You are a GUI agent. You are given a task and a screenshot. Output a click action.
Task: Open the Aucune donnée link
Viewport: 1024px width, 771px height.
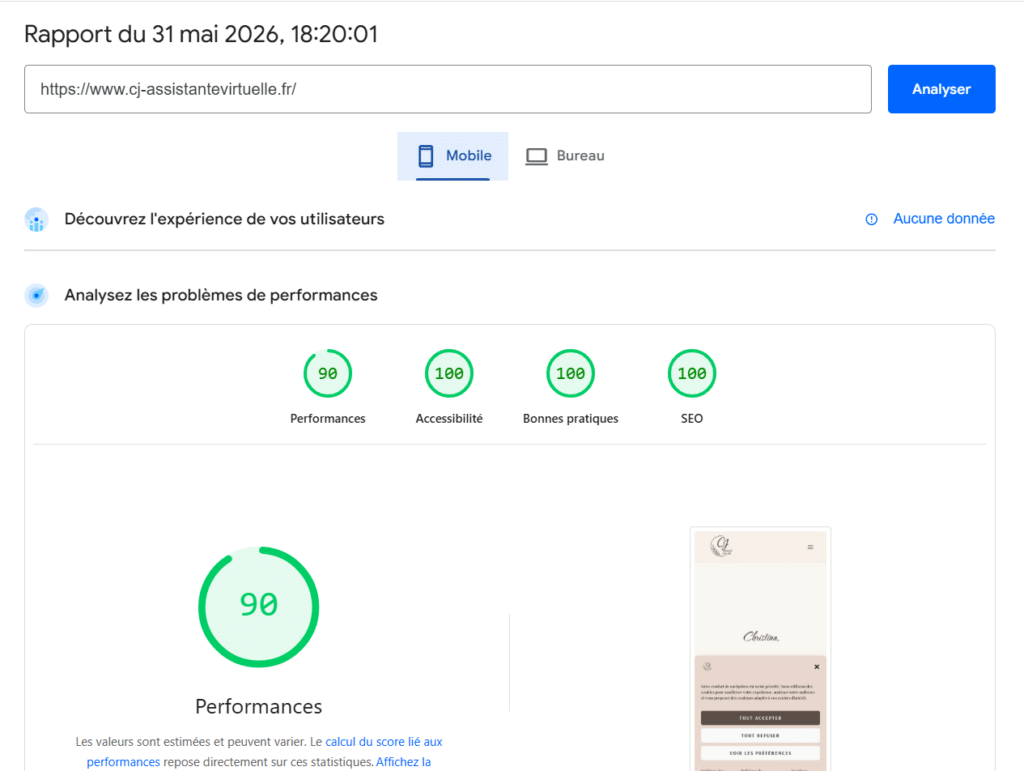tap(944, 219)
